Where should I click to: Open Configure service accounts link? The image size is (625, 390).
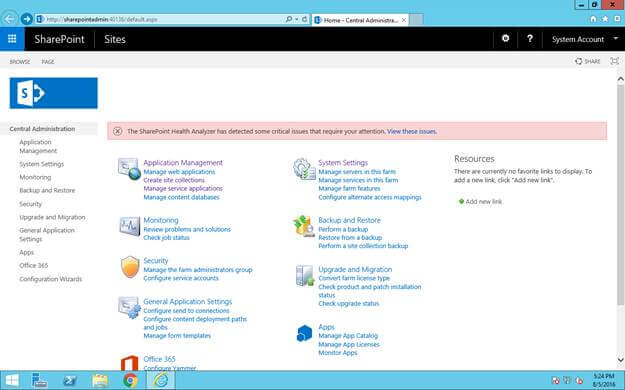181,278
